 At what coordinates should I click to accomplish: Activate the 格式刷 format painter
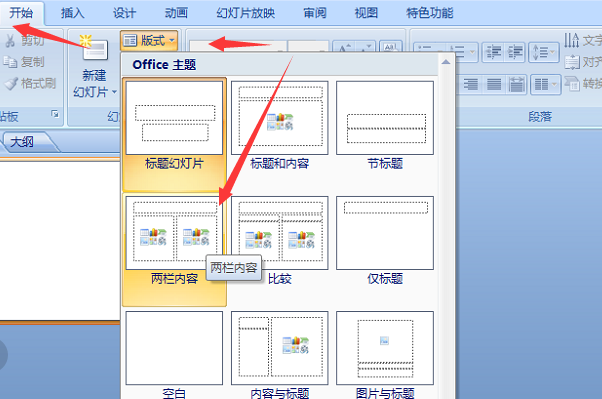(x=30, y=83)
